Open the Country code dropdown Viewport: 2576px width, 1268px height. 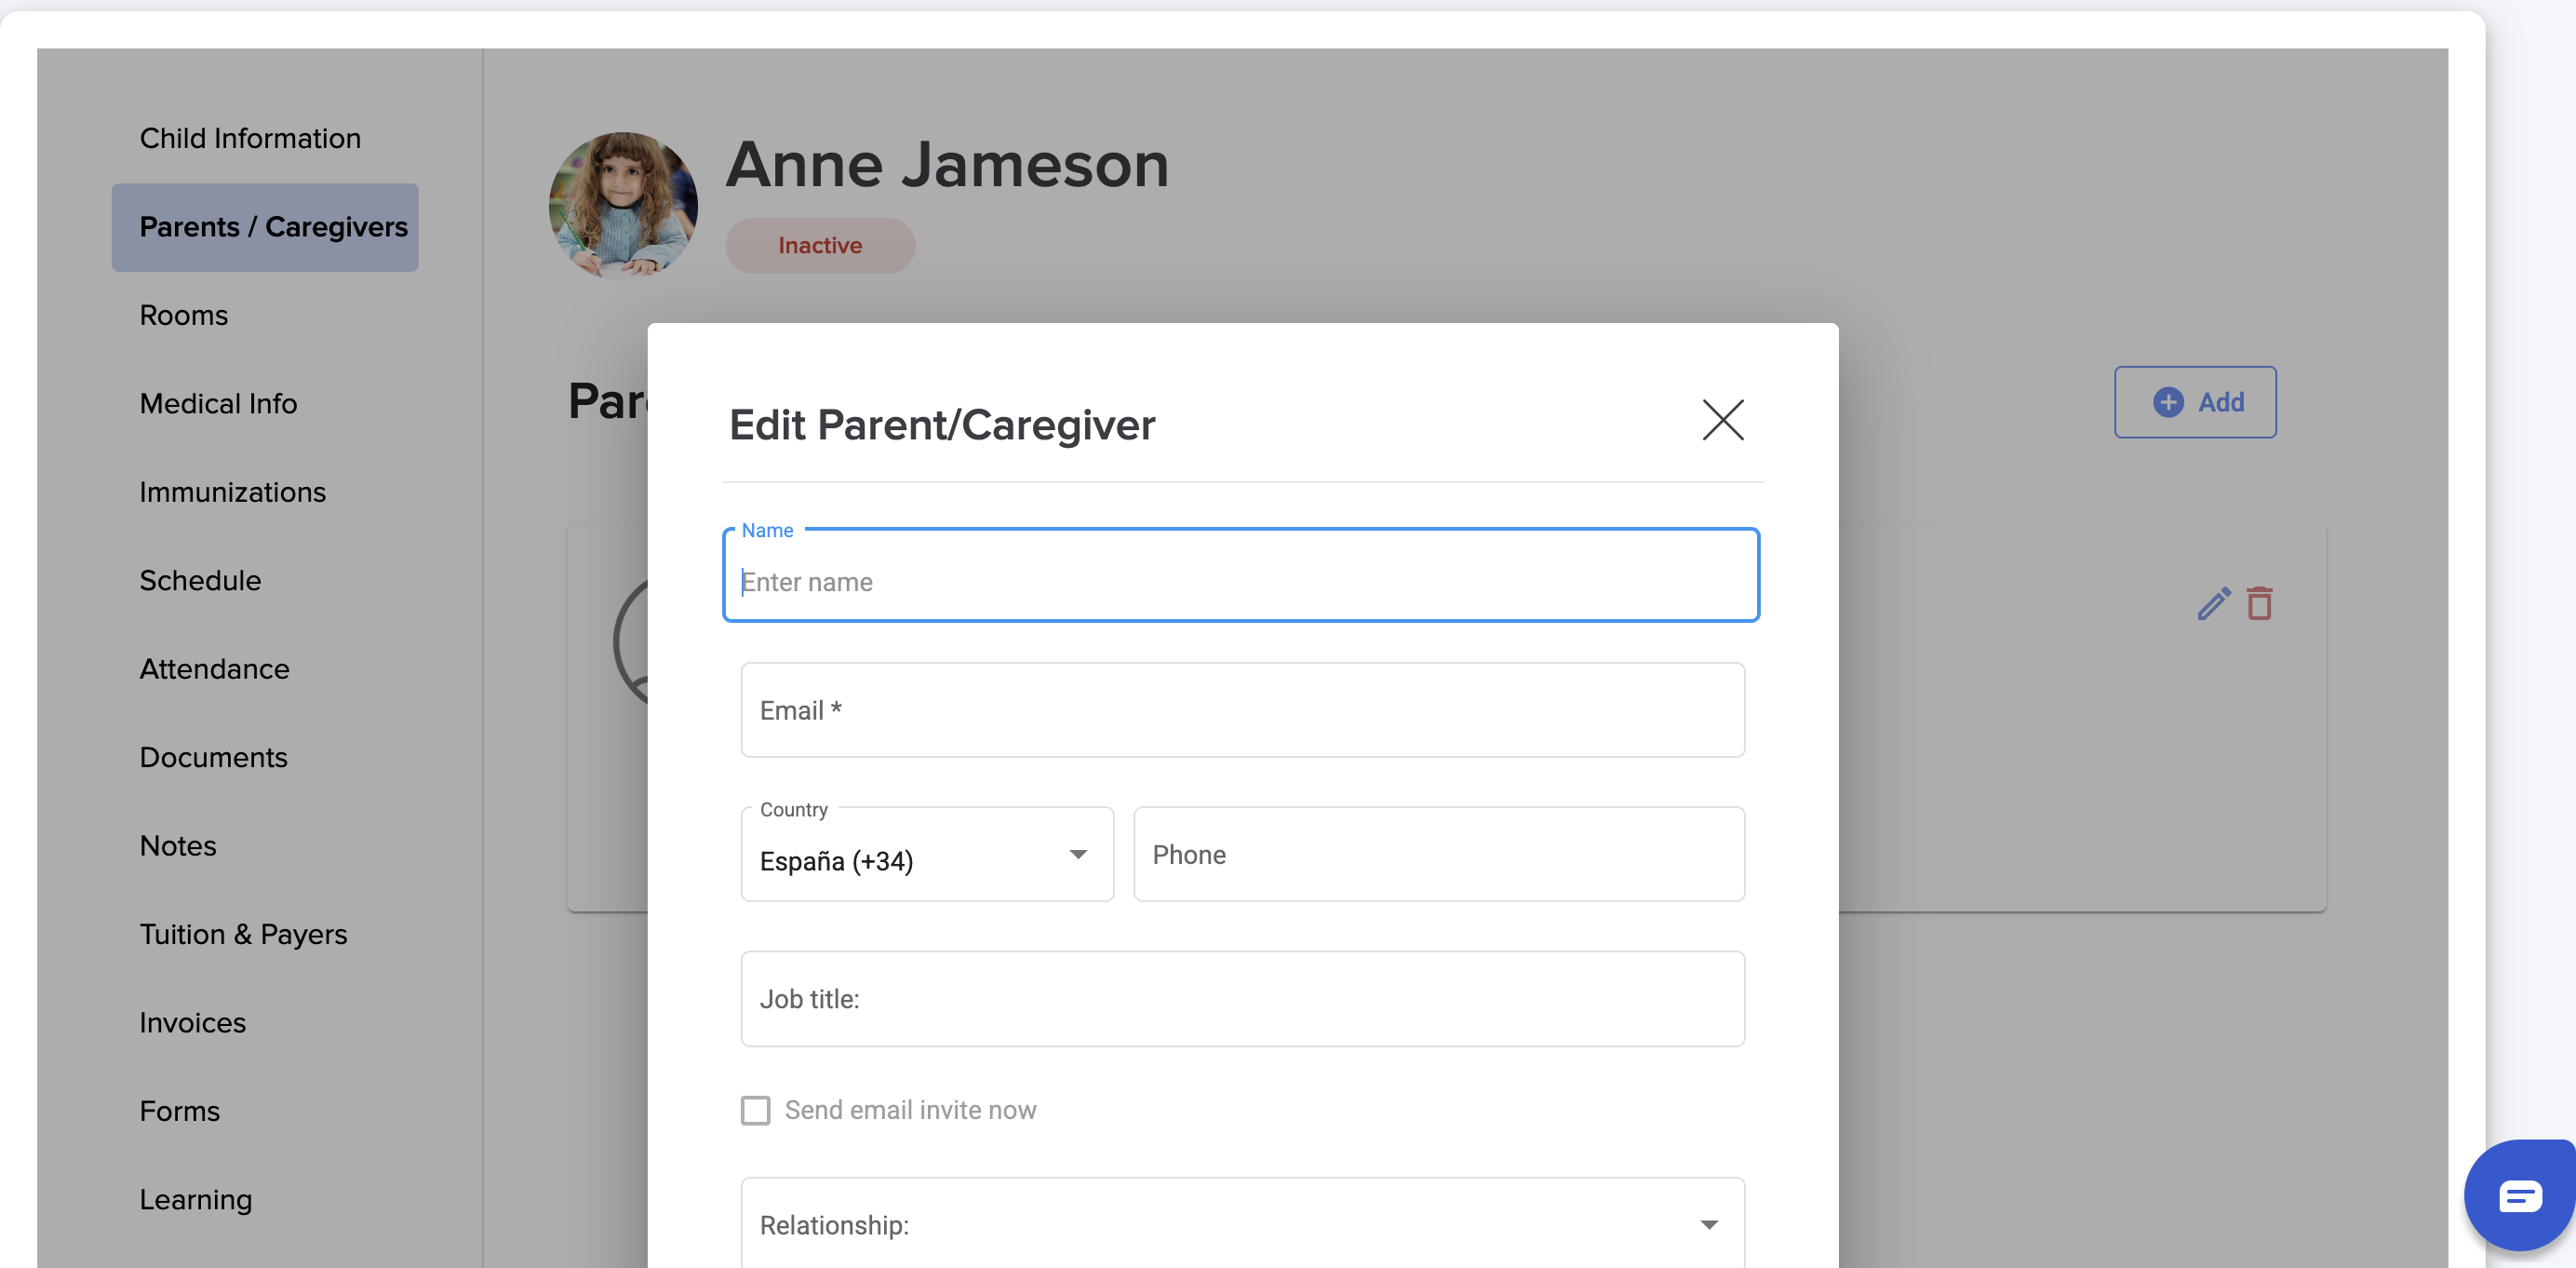pyautogui.click(x=926, y=859)
